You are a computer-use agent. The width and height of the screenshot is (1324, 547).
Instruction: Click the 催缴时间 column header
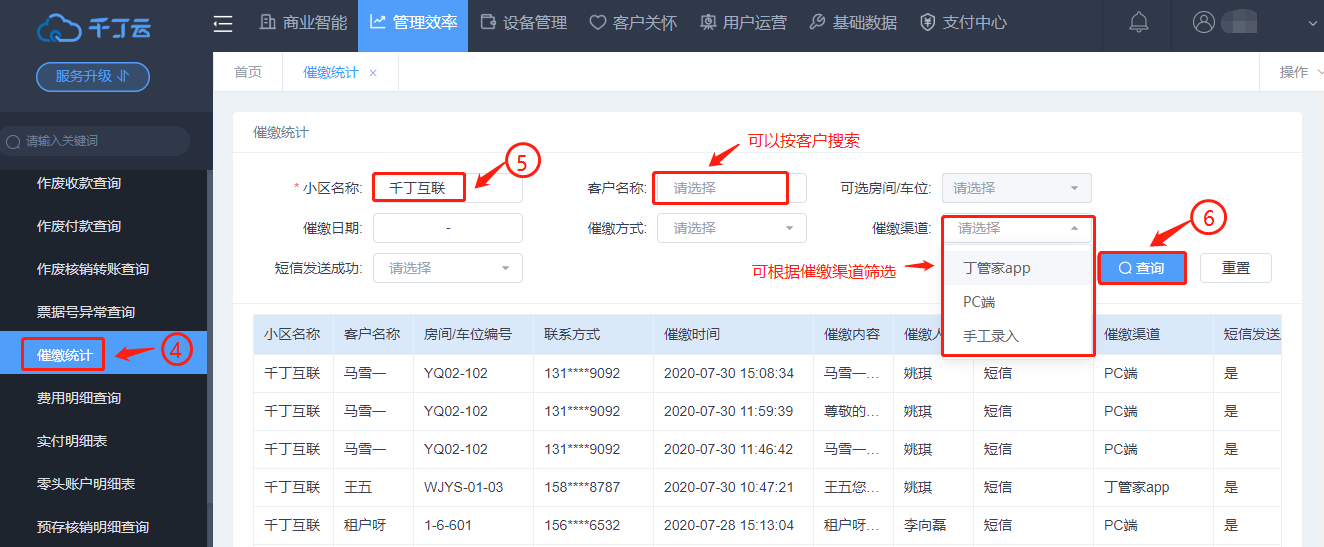click(x=732, y=334)
